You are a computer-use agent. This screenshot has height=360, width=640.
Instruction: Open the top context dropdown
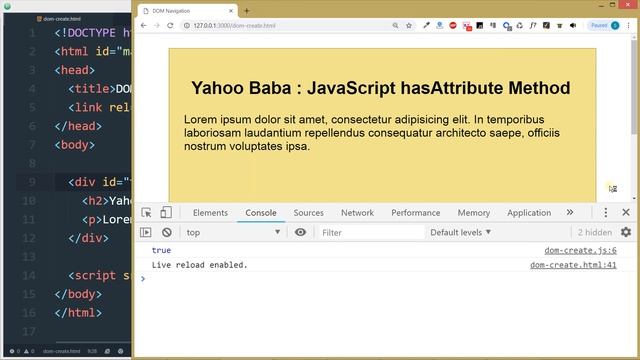click(x=233, y=232)
